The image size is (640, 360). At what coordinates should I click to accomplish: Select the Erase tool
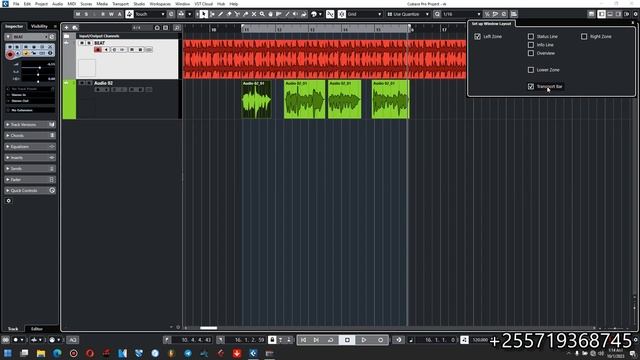pos(229,14)
